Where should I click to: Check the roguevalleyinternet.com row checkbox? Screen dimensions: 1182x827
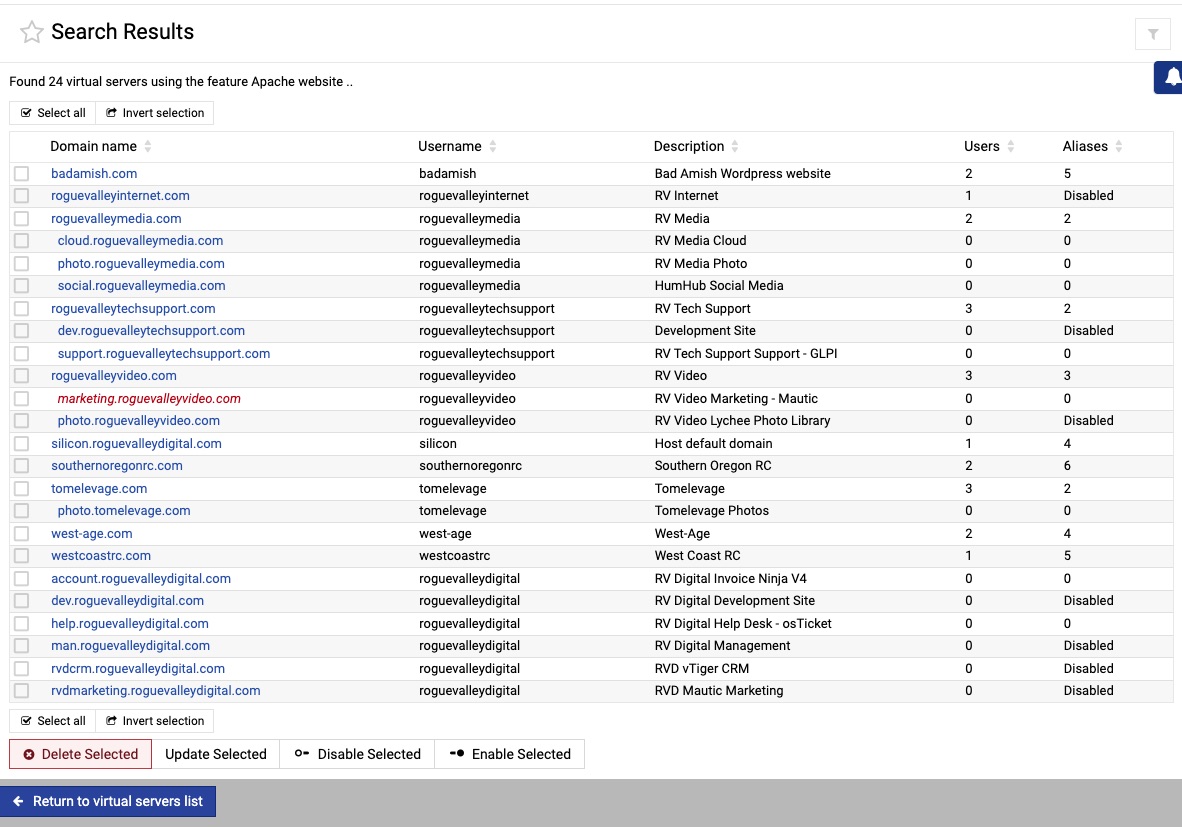pyautogui.click(x=21, y=196)
